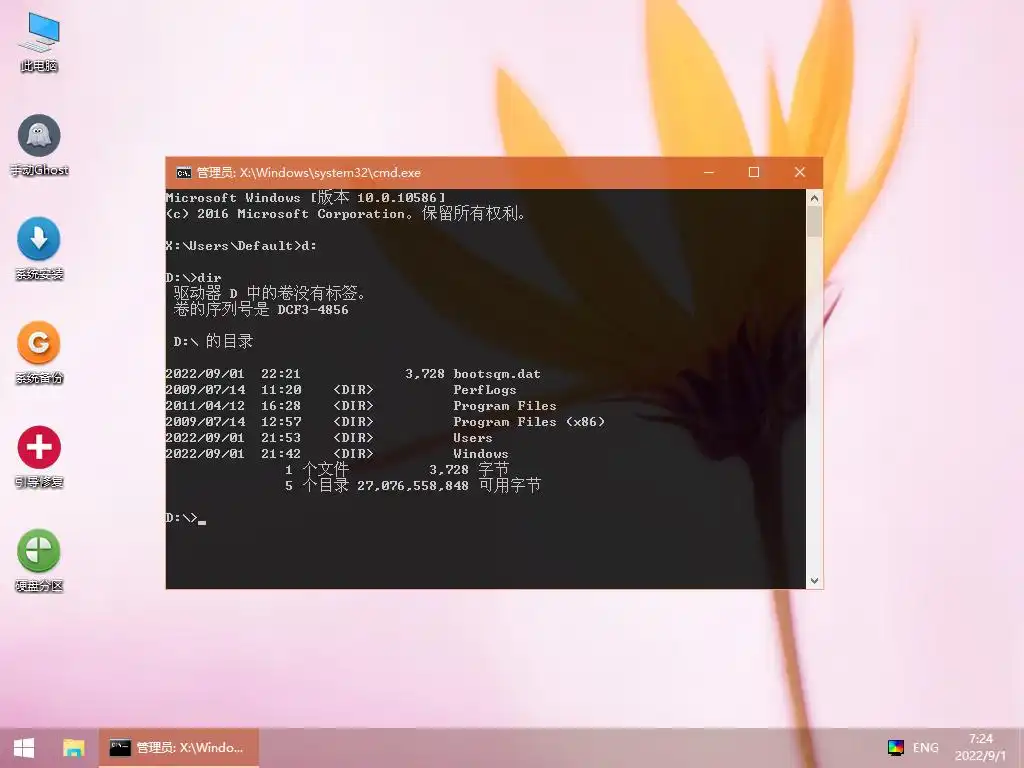
Task: Select the cmd.exe taskbar button
Action: [179, 748]
